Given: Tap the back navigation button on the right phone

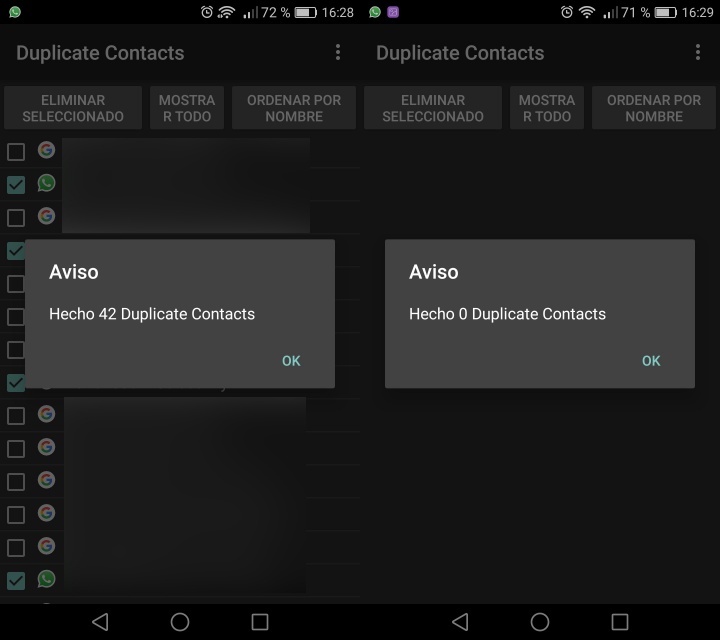Looking at the screenshot, I should [460, 622].
